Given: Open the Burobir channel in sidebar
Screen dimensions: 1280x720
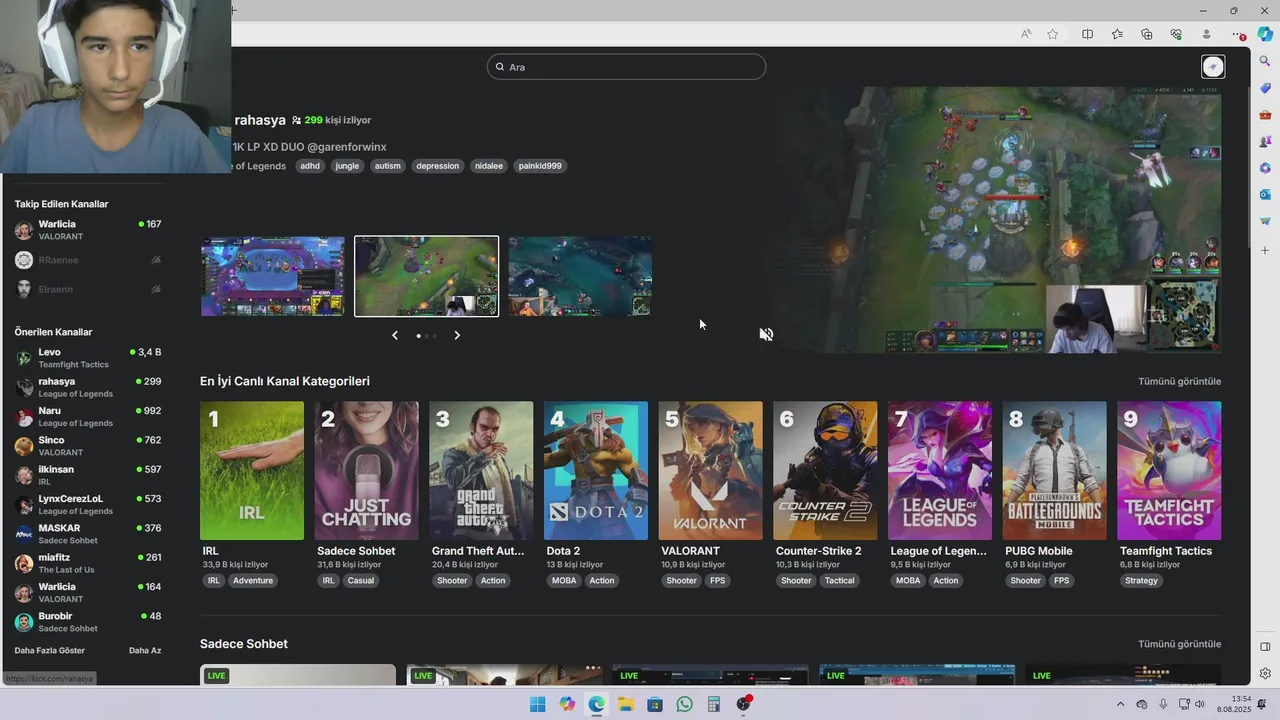Looking at the screenshot, I should coord(88,622).
